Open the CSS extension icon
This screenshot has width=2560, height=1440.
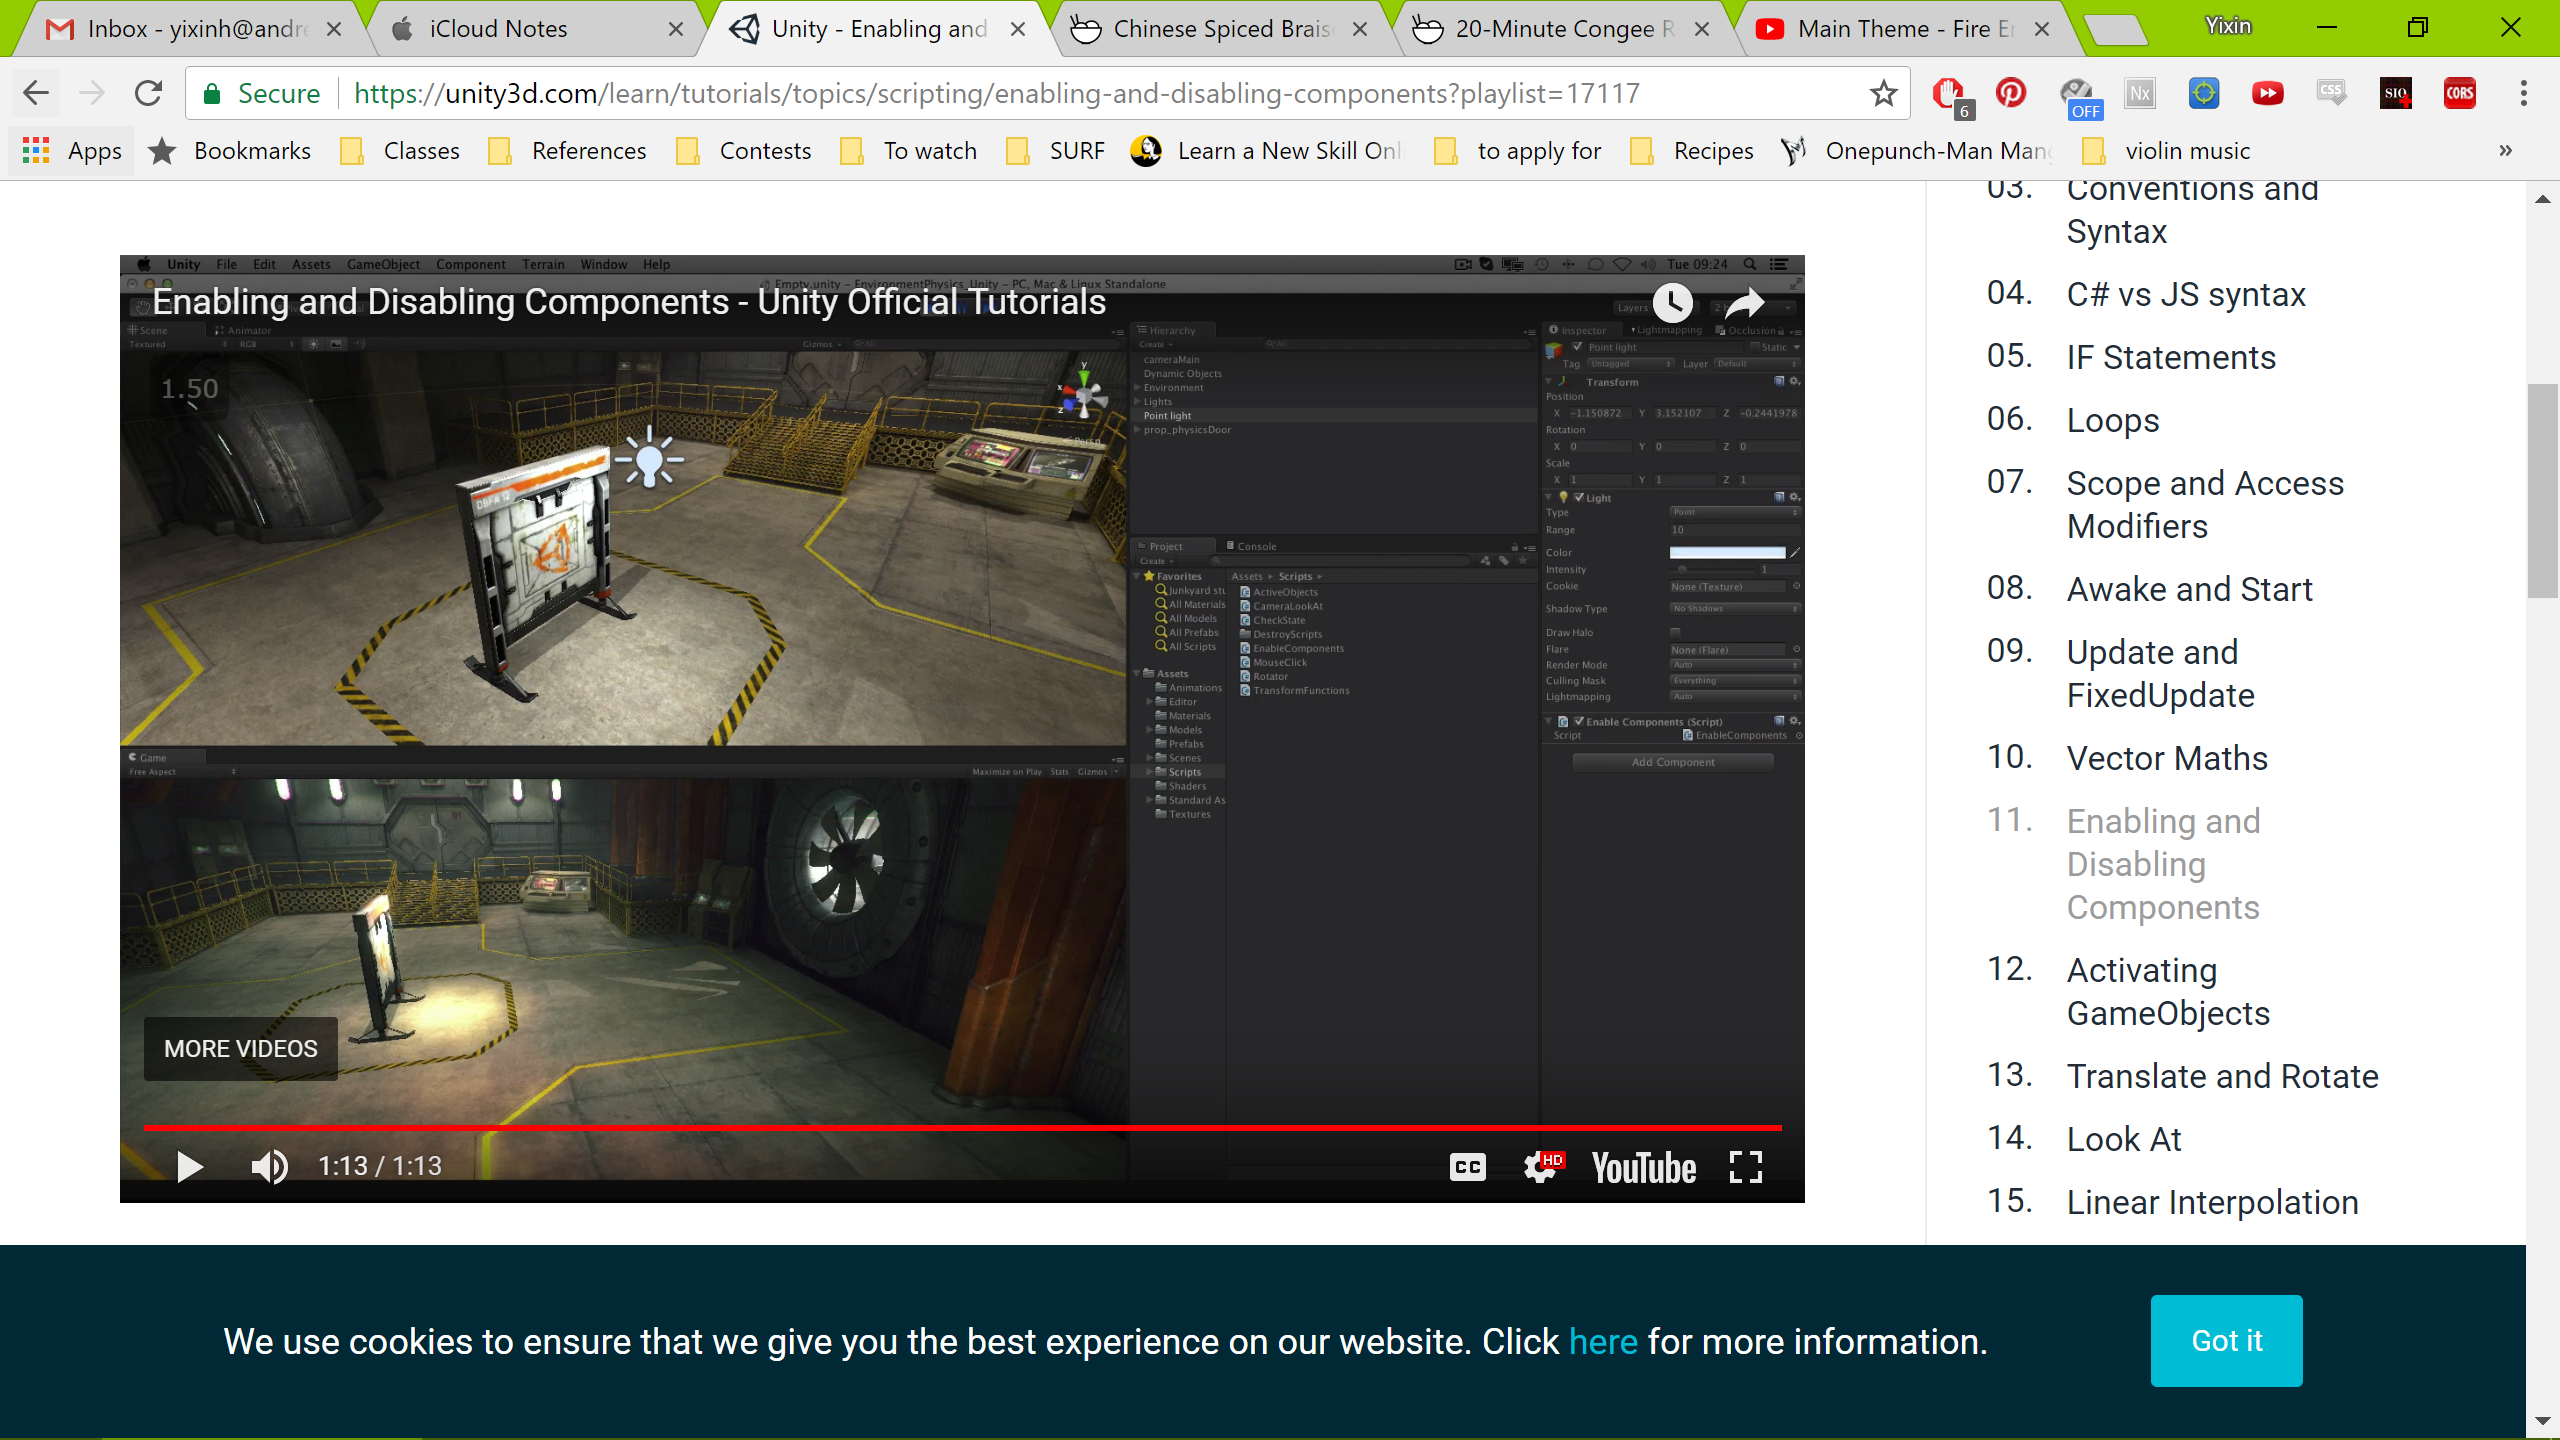tap(2331, 93)
